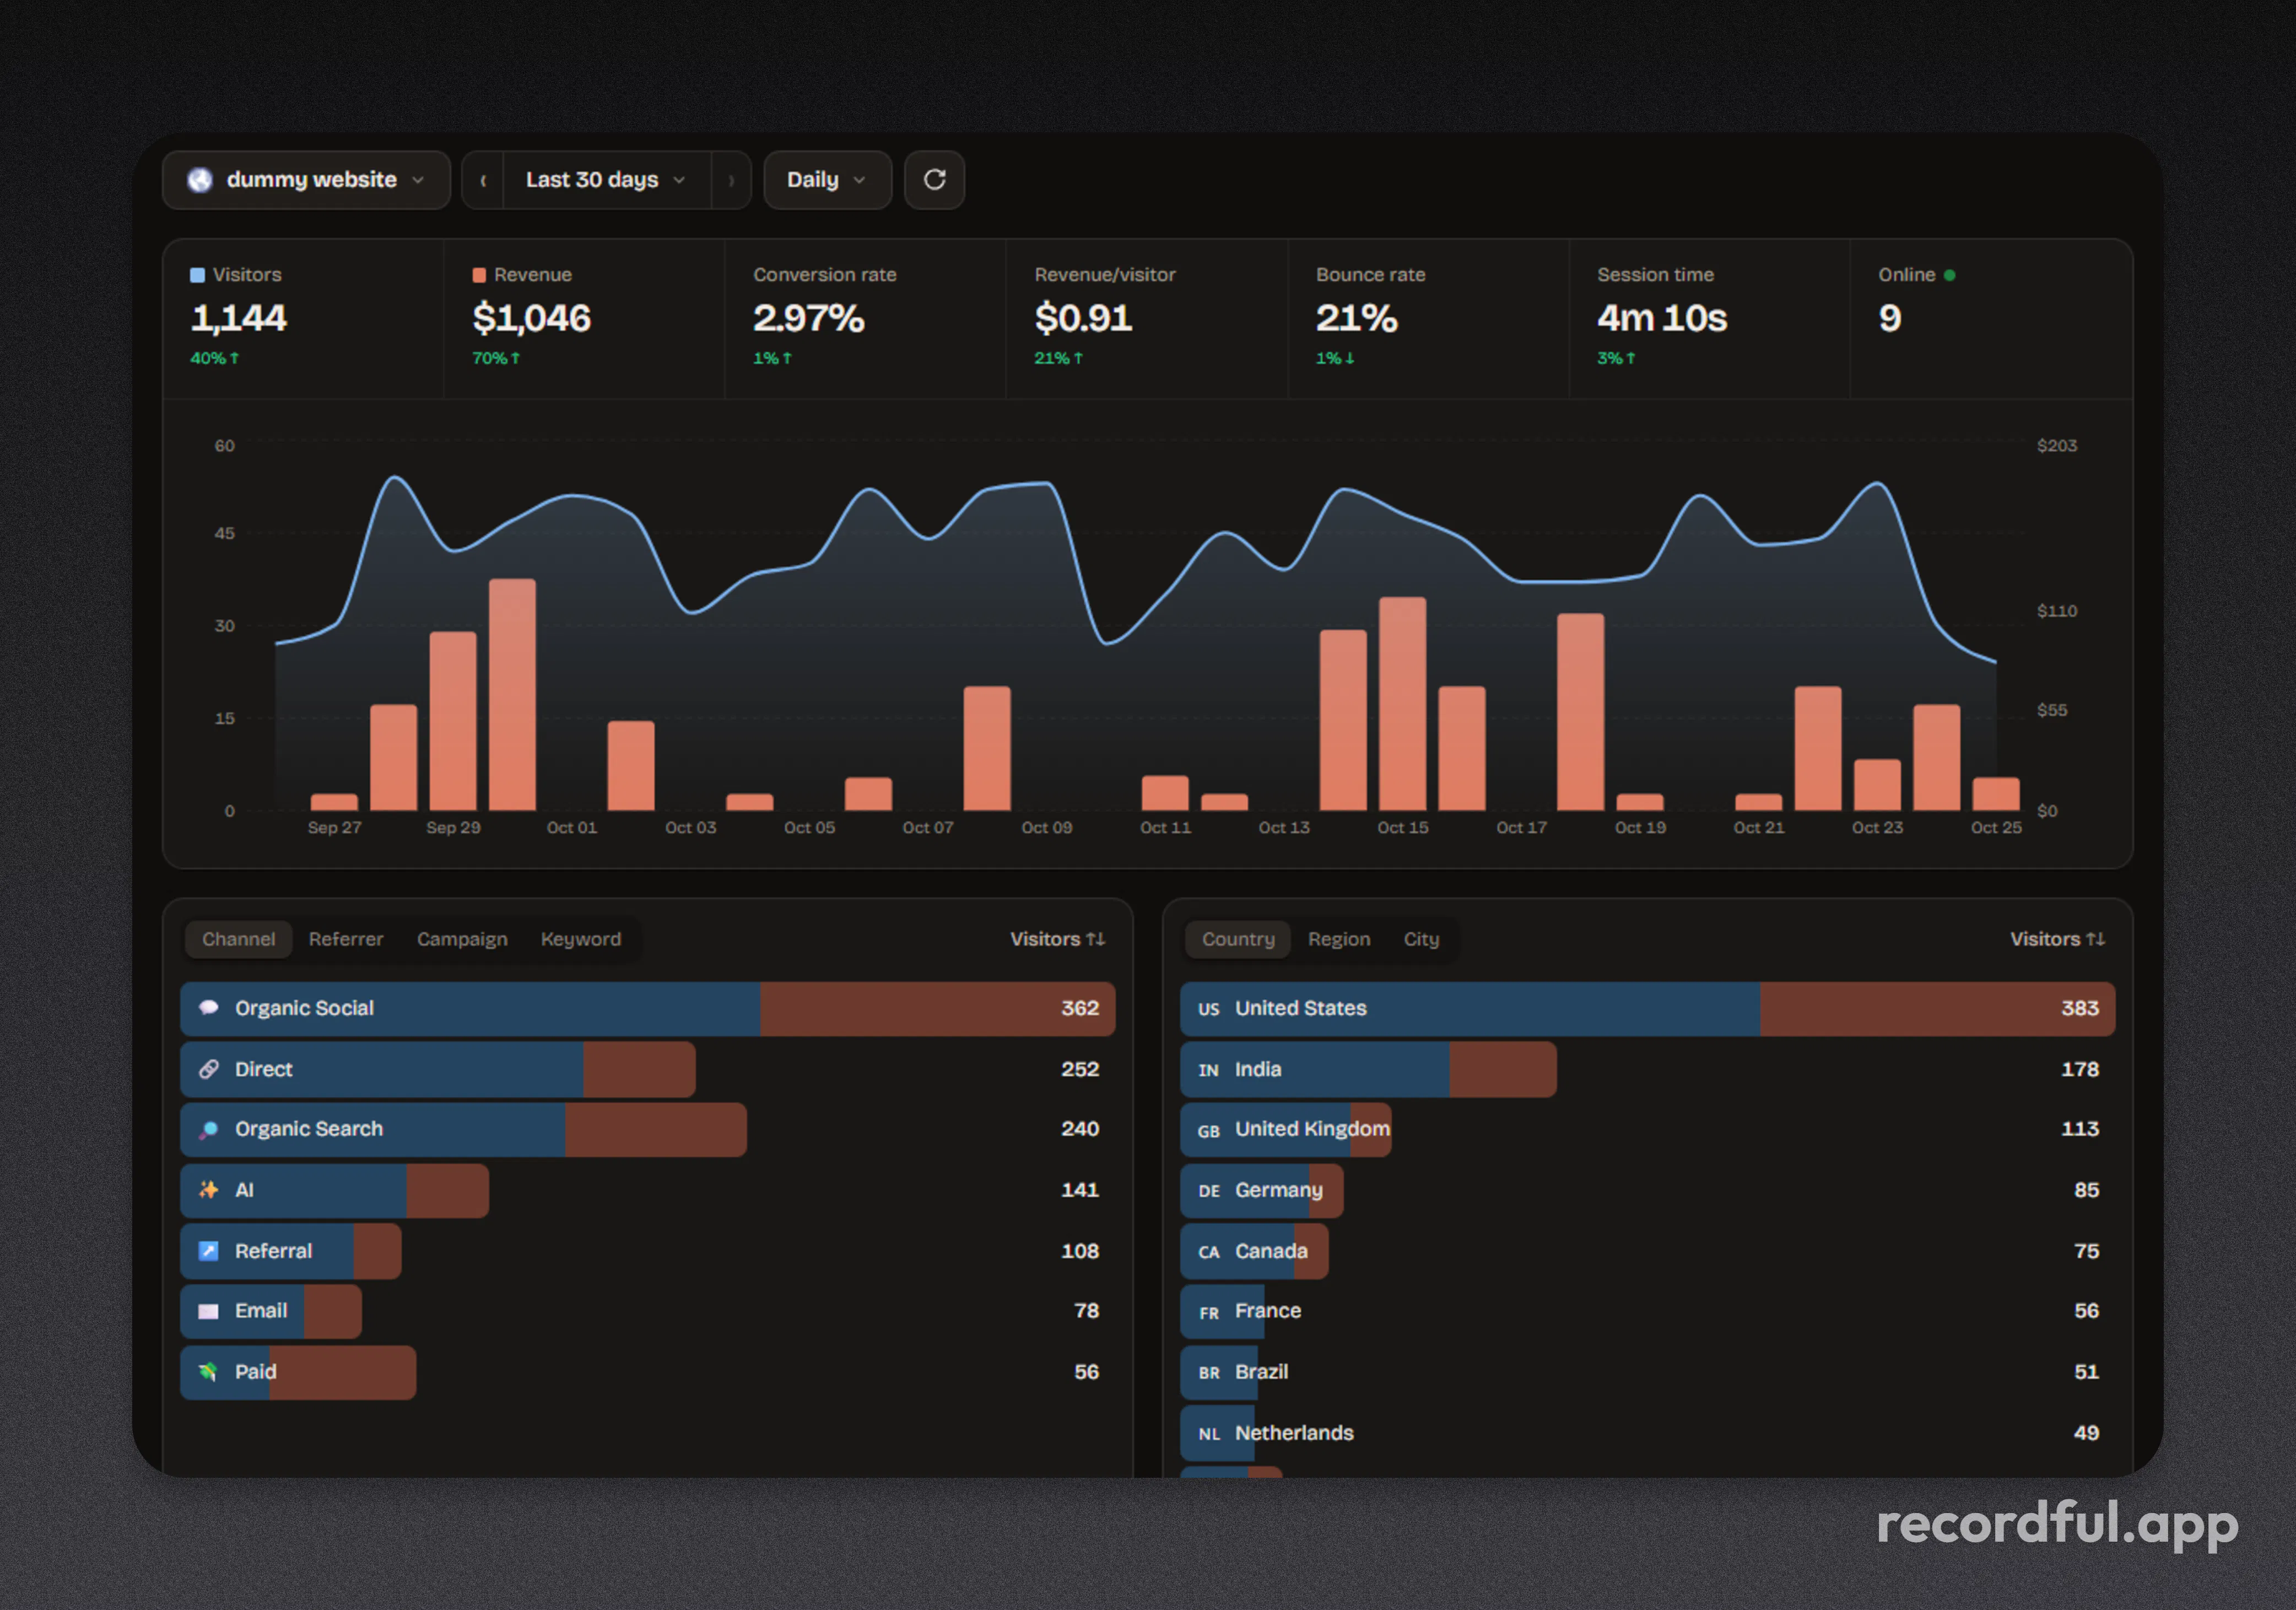Open the dummy website selector dropdown

point(306,180)
